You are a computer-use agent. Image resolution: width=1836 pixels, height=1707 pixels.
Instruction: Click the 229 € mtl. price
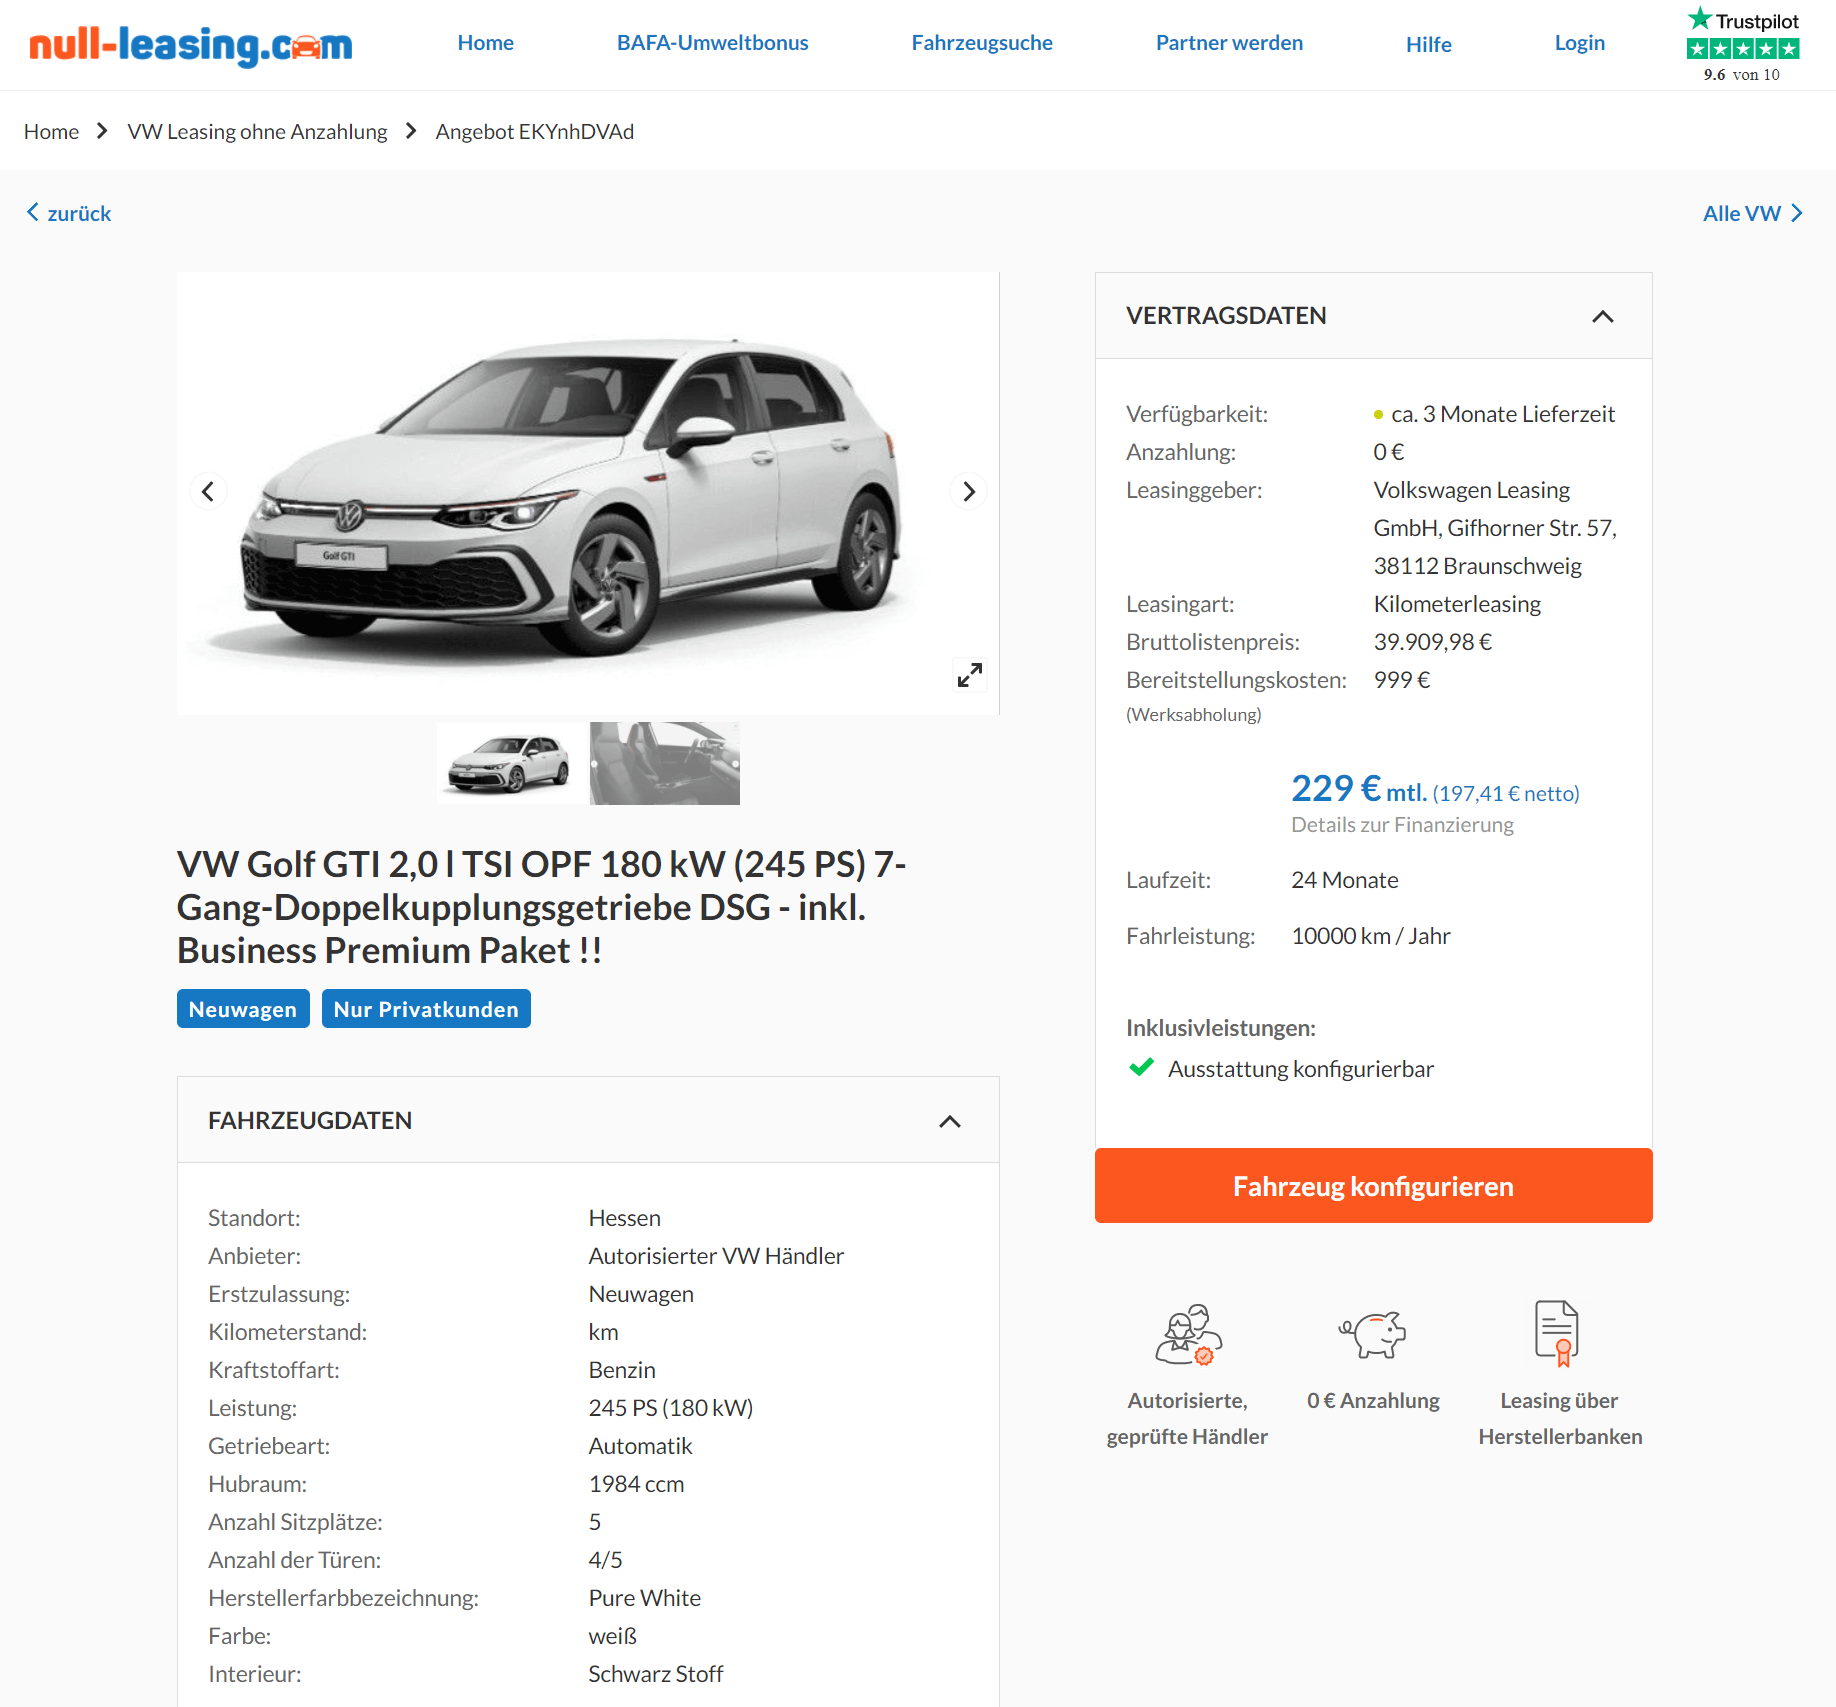click(x=1359, y=789)
